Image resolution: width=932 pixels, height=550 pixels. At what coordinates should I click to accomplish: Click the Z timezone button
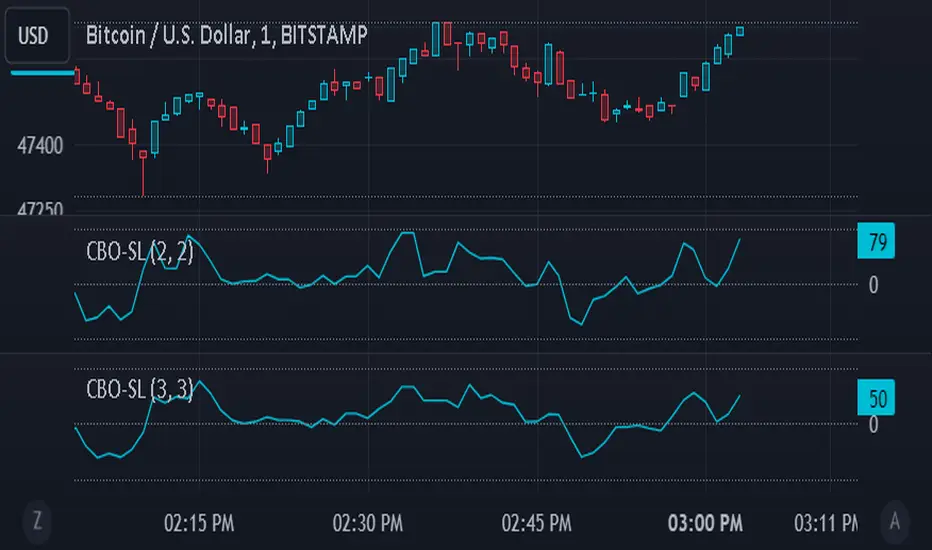(38, 520)
